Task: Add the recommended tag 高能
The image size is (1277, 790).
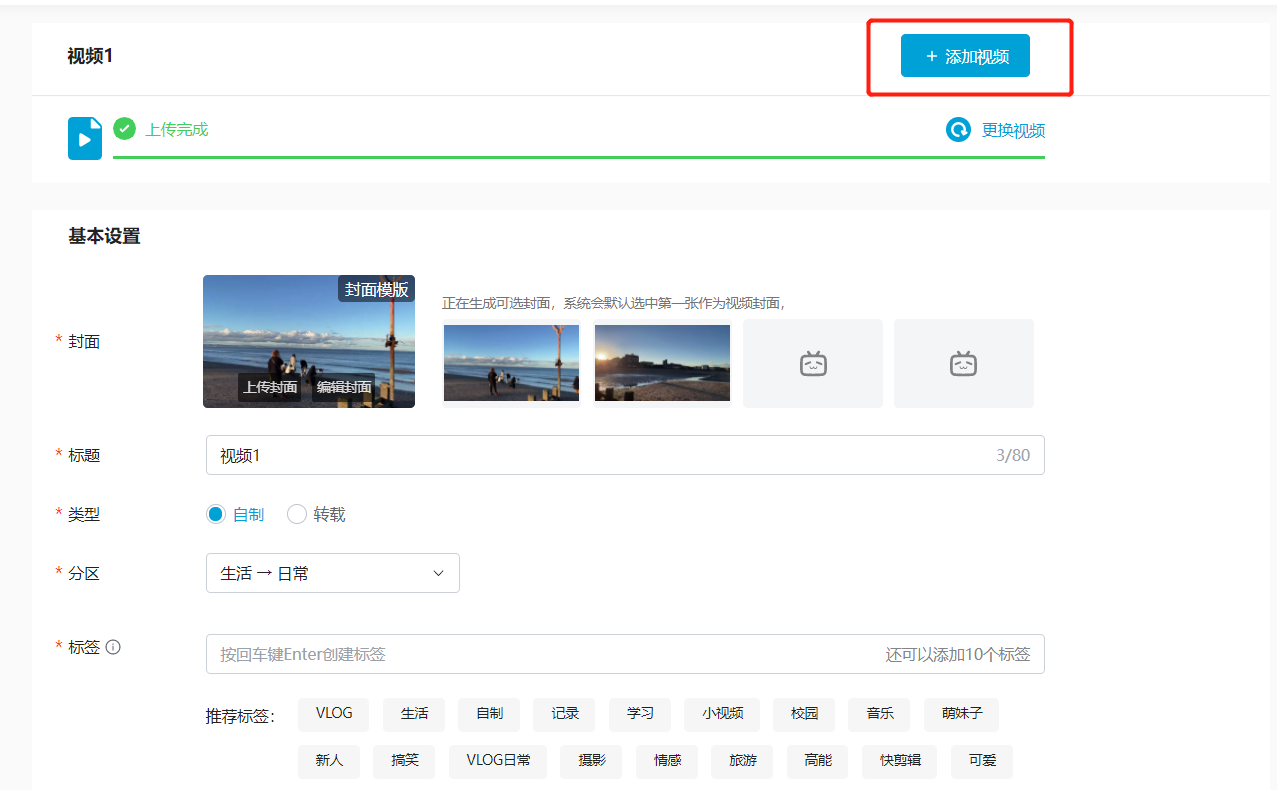Action: click(818, 761)
